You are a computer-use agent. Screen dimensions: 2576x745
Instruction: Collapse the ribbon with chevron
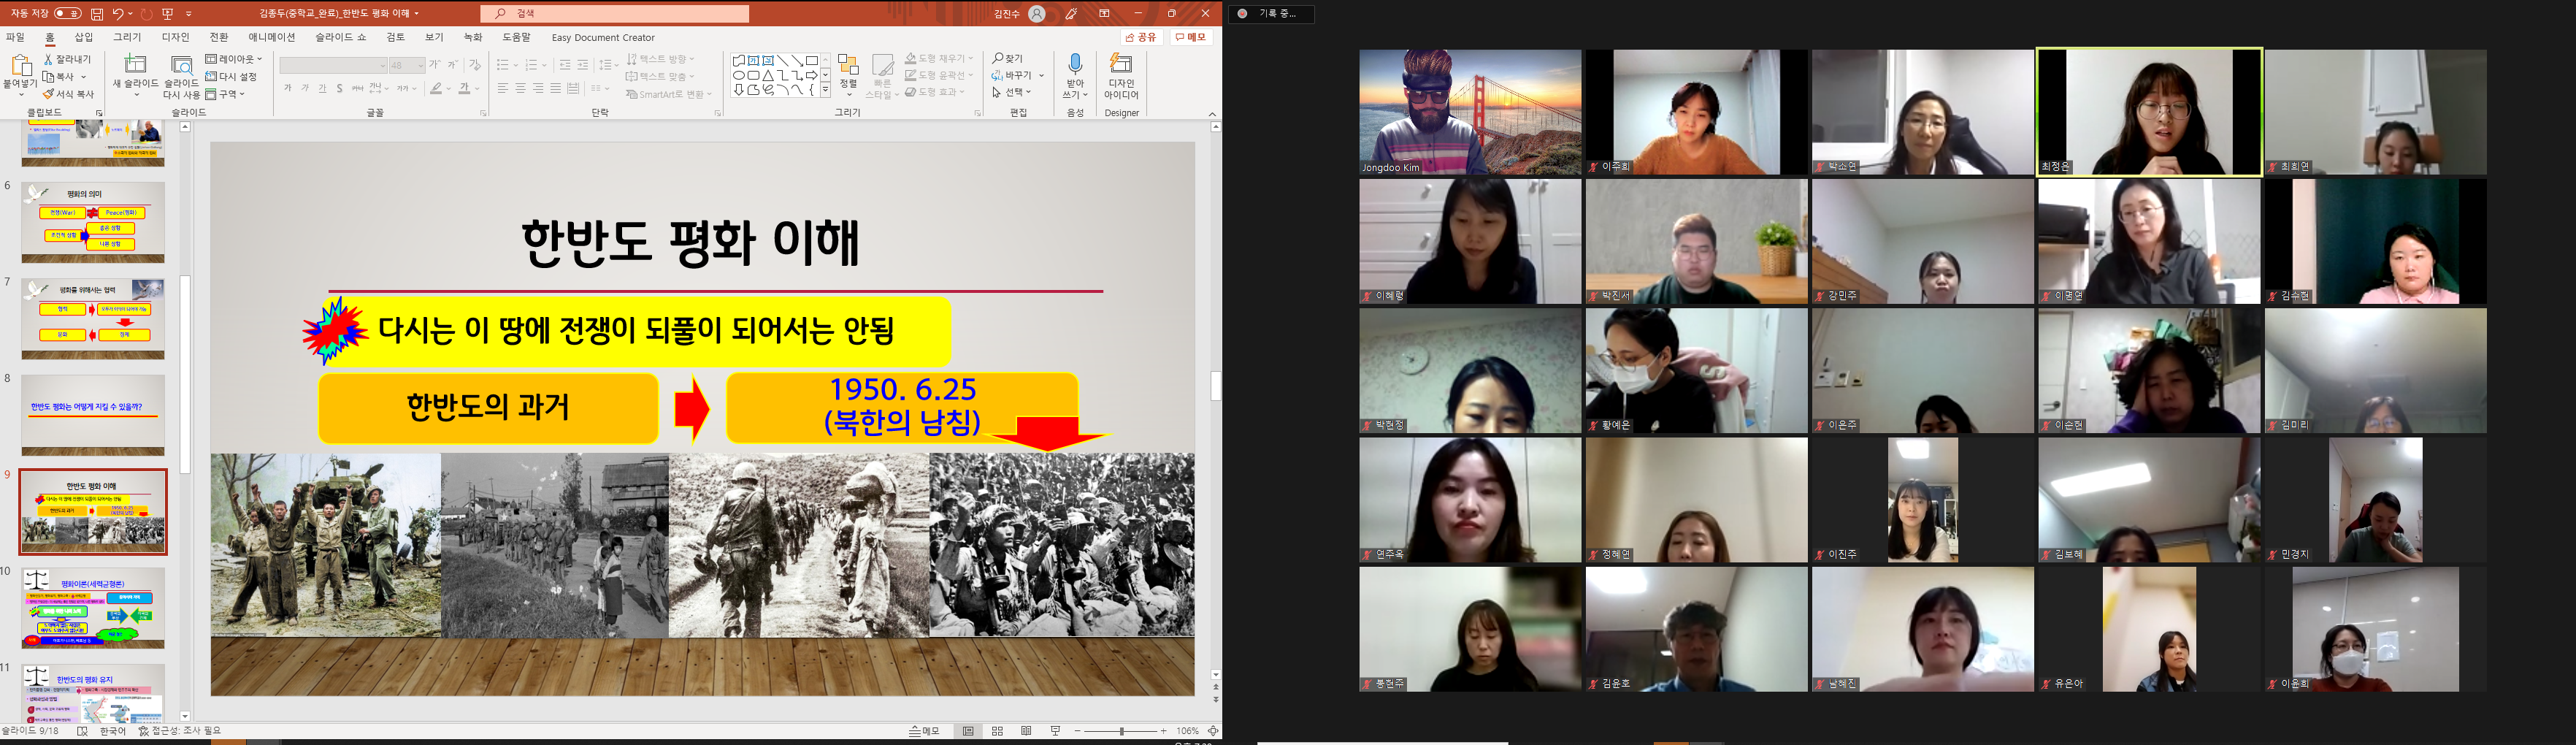coord(1212,113)
